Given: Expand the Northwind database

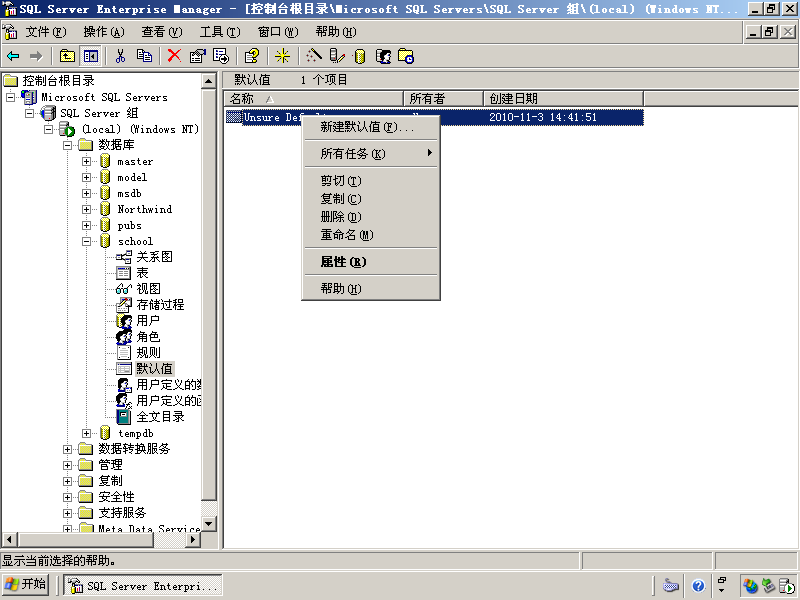Looking at the screenshot, I should tap(87, 209).
